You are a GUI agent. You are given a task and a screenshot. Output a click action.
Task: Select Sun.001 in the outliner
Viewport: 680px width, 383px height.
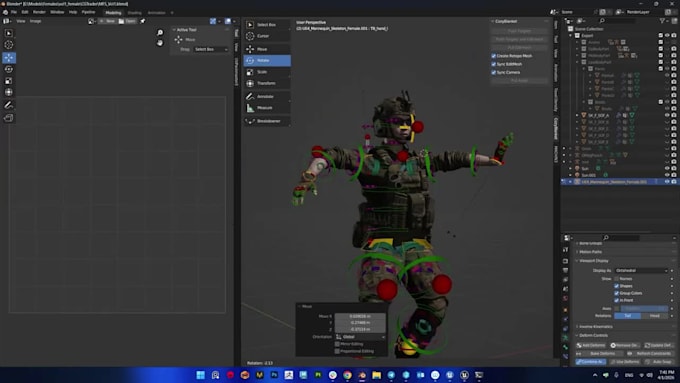[588, 175]
